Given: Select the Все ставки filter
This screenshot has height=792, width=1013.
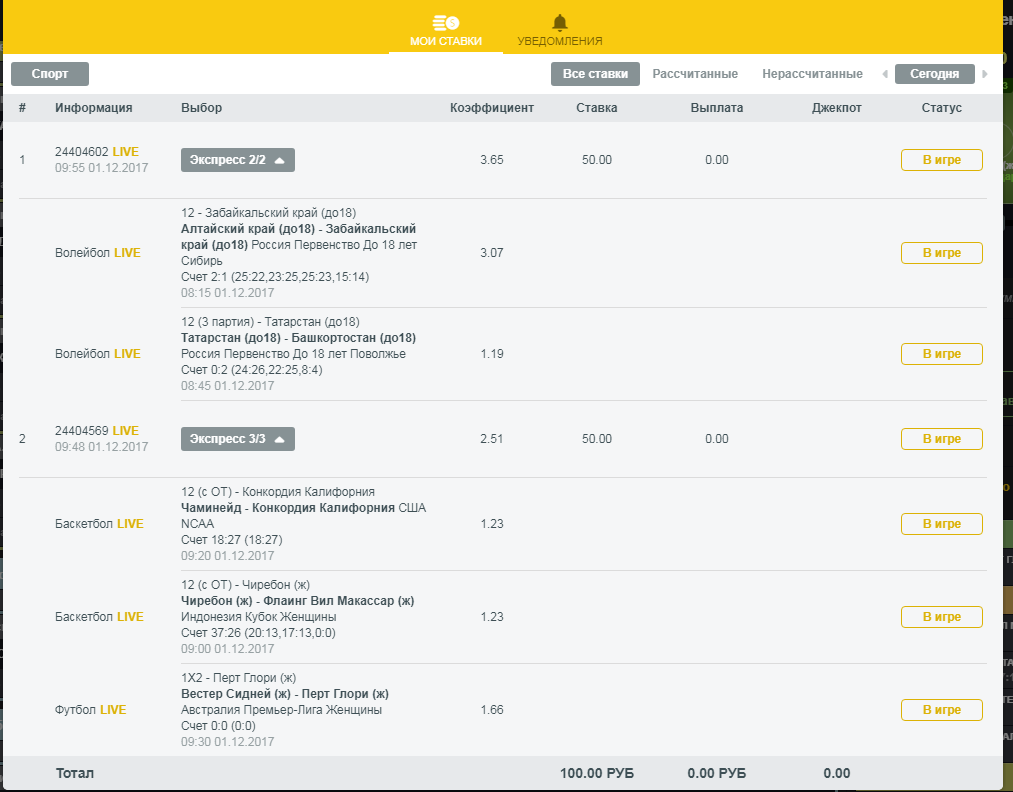Looking at the screenshot, I should [595, 74].
